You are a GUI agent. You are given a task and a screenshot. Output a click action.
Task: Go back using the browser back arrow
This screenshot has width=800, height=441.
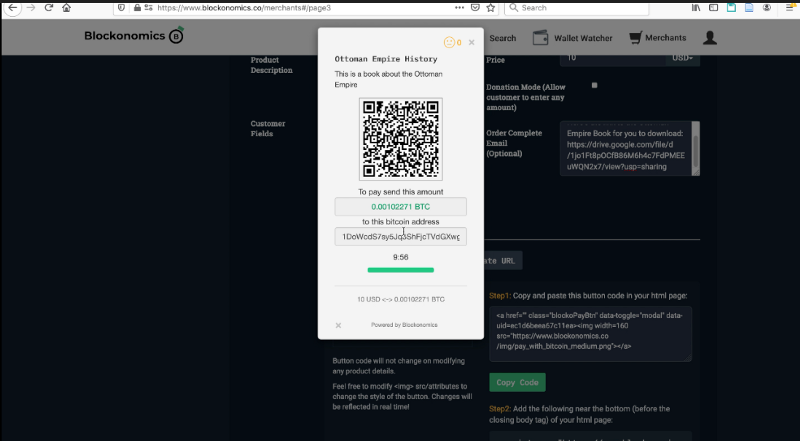tap(12, 8)
